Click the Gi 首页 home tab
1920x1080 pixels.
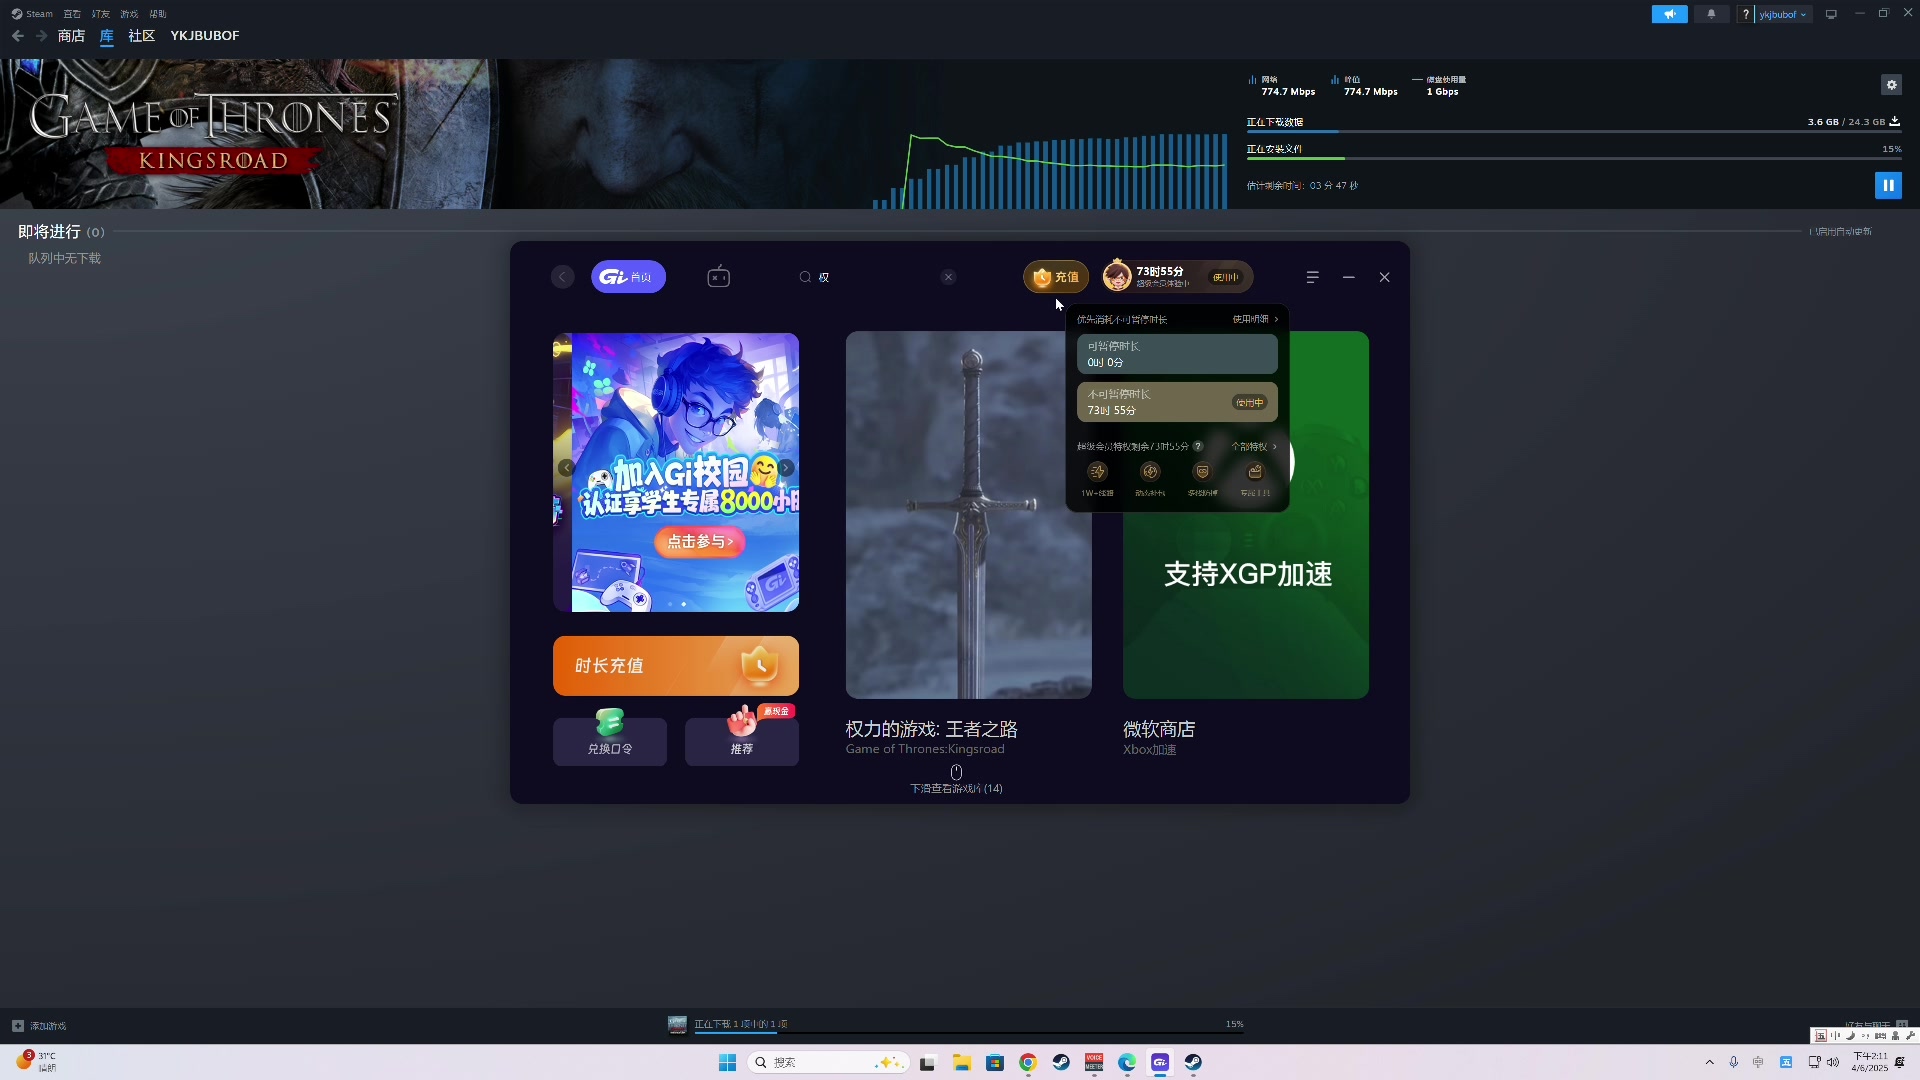(x=628, y=277)
